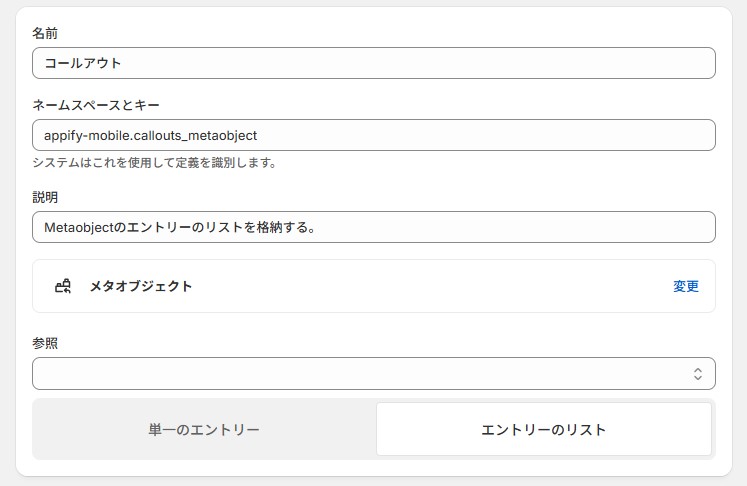The height and width of the screenshot is (486, 747).
Task: Click the appify-mobile.callouts_metaobject text
Action: (151, 136)
